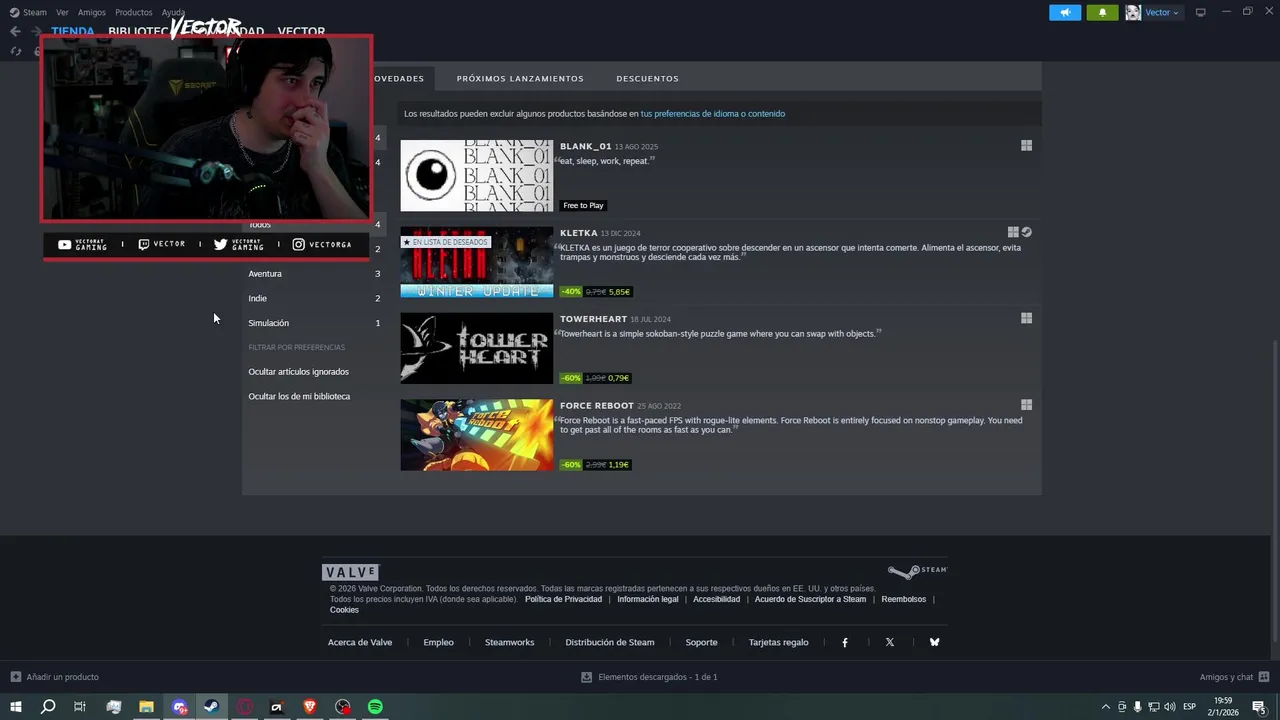Open the downloads status Elementos descargados
This screenshot has width=1280, height=720.
649,677
